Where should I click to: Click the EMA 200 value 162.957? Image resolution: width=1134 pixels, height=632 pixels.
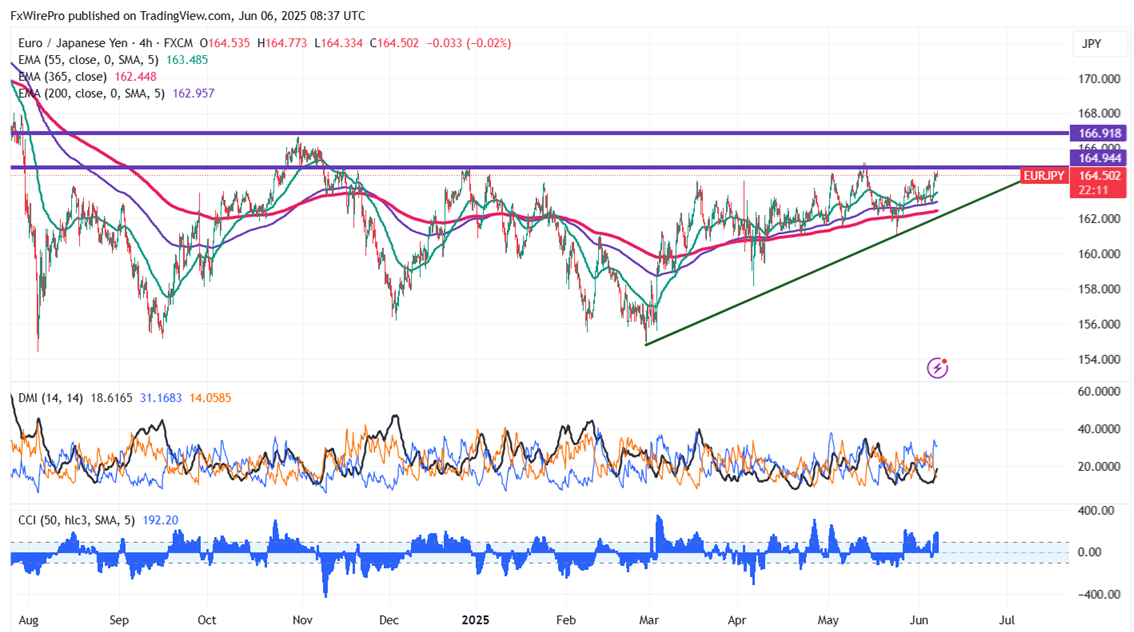[x=193, y=93]
